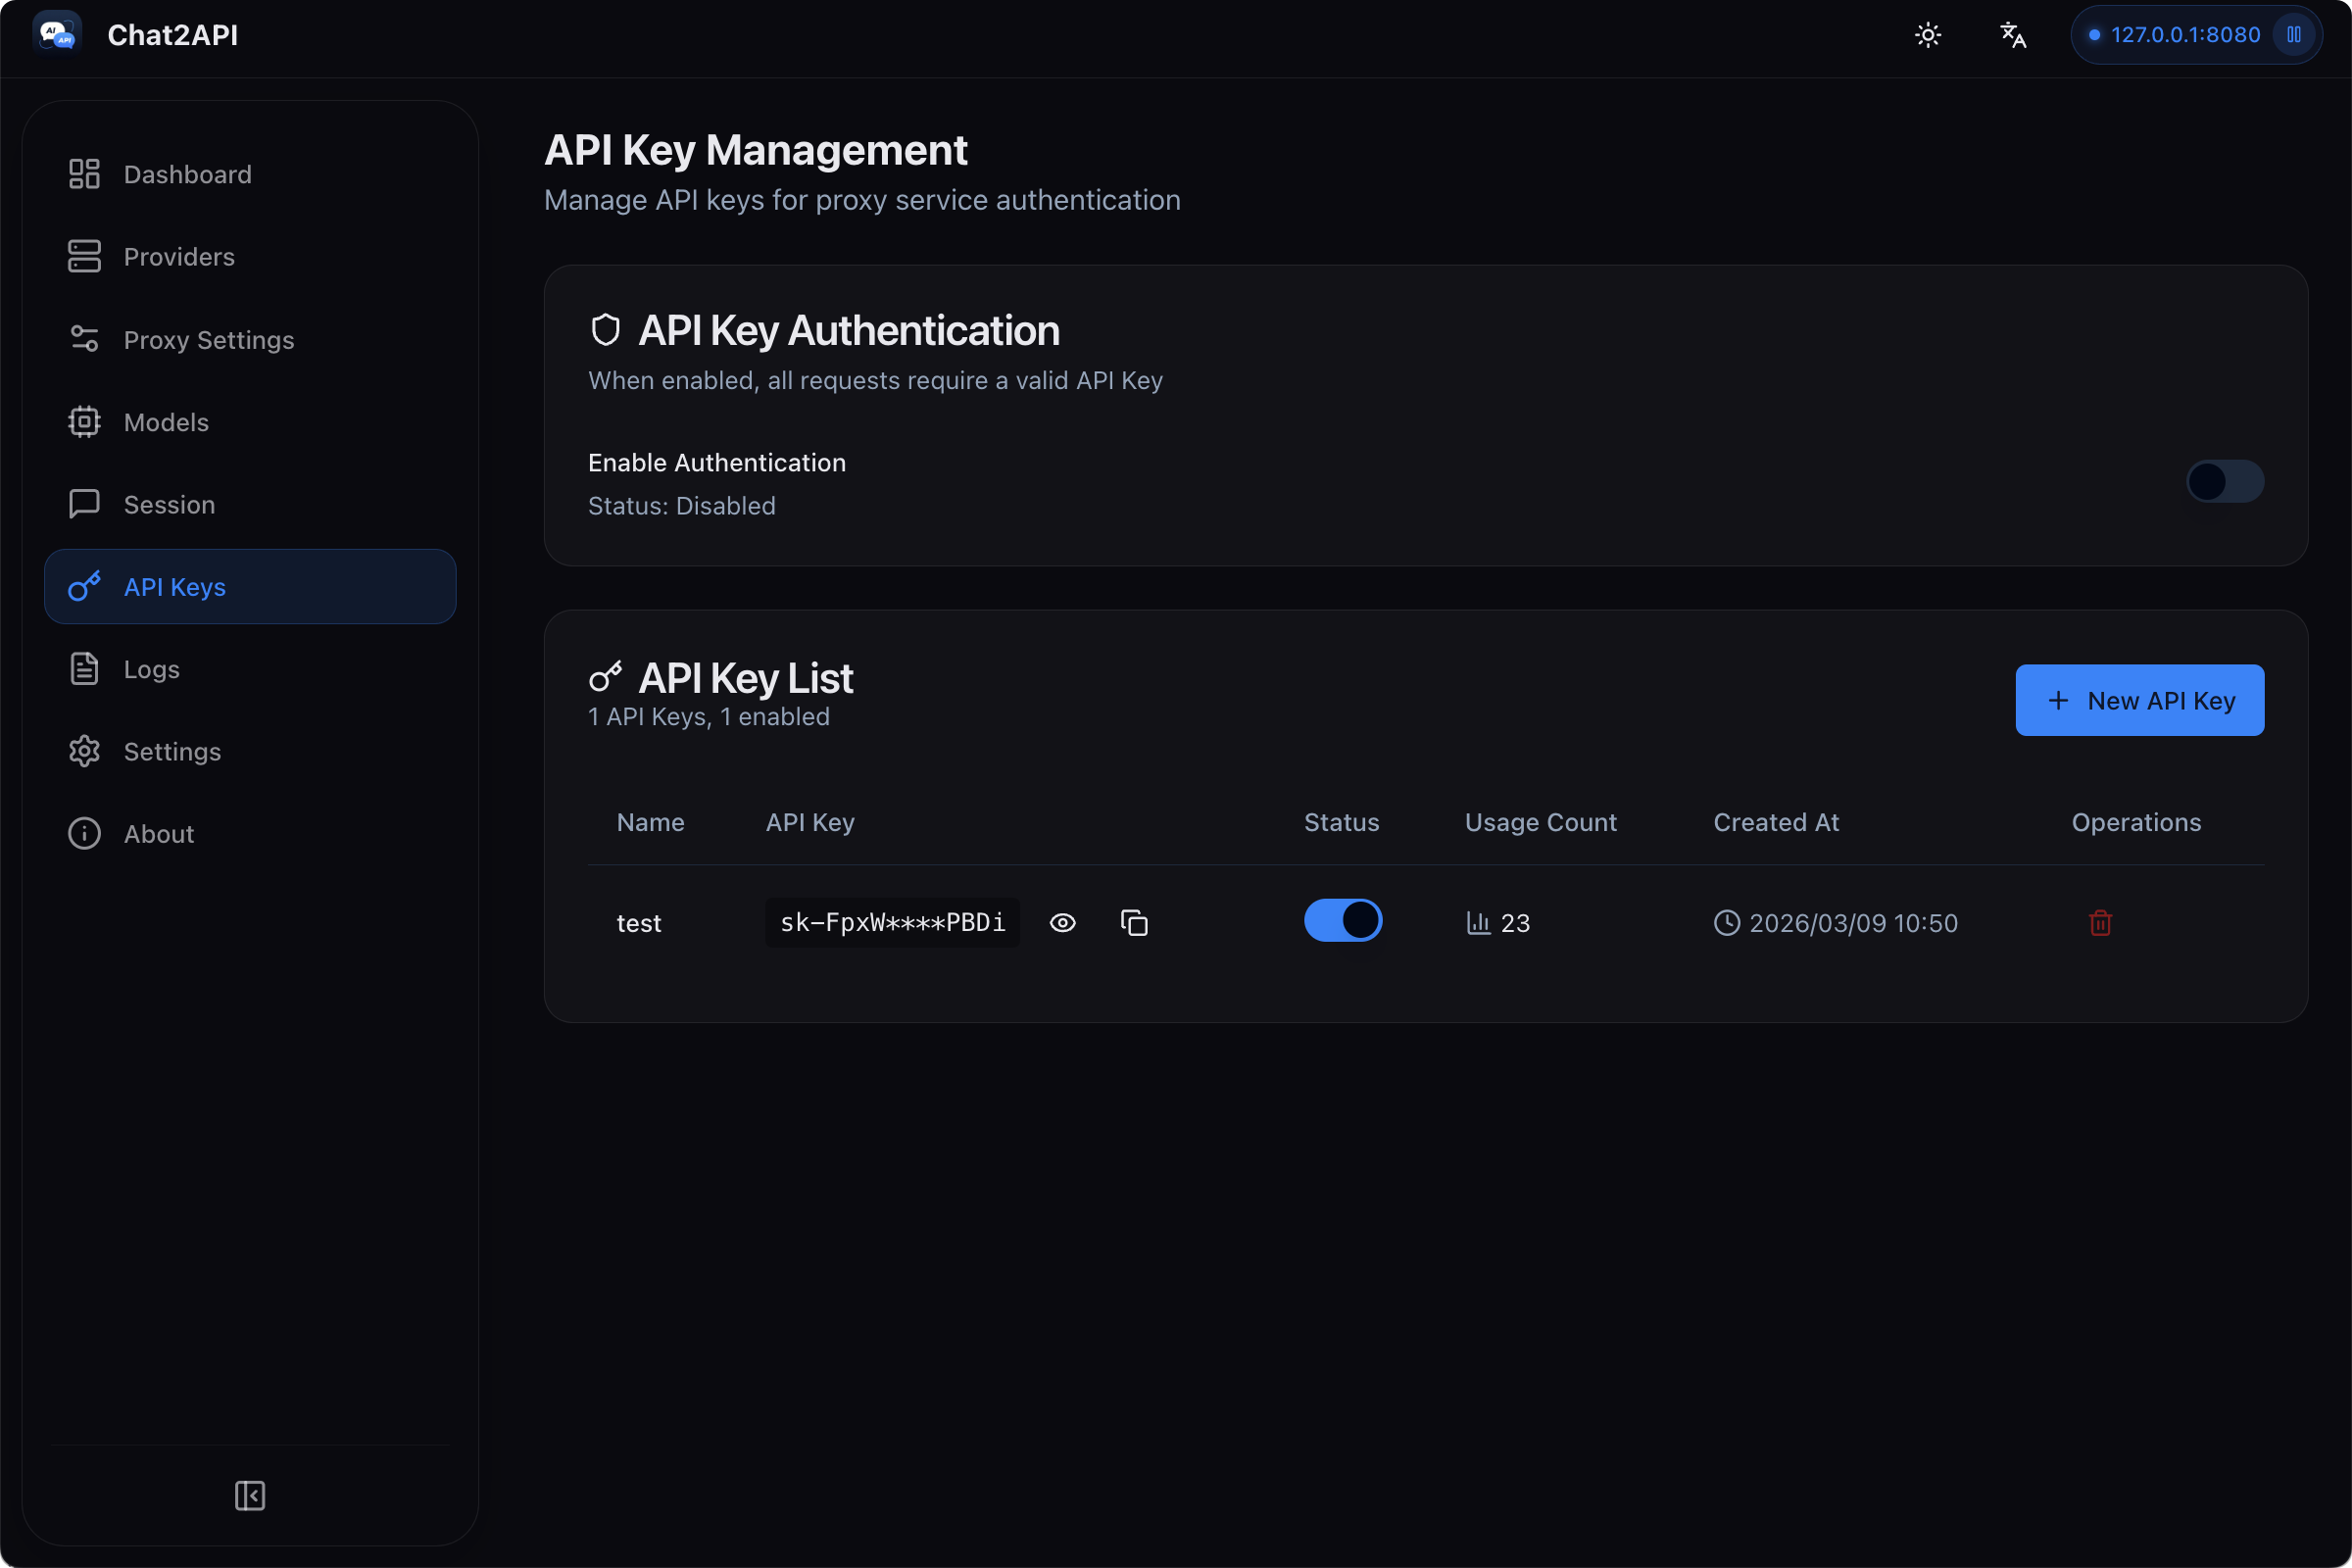Open the About page
The width and height of the screenshot is (2352, 1568).
pyautogui.click(x=250, y=834)
